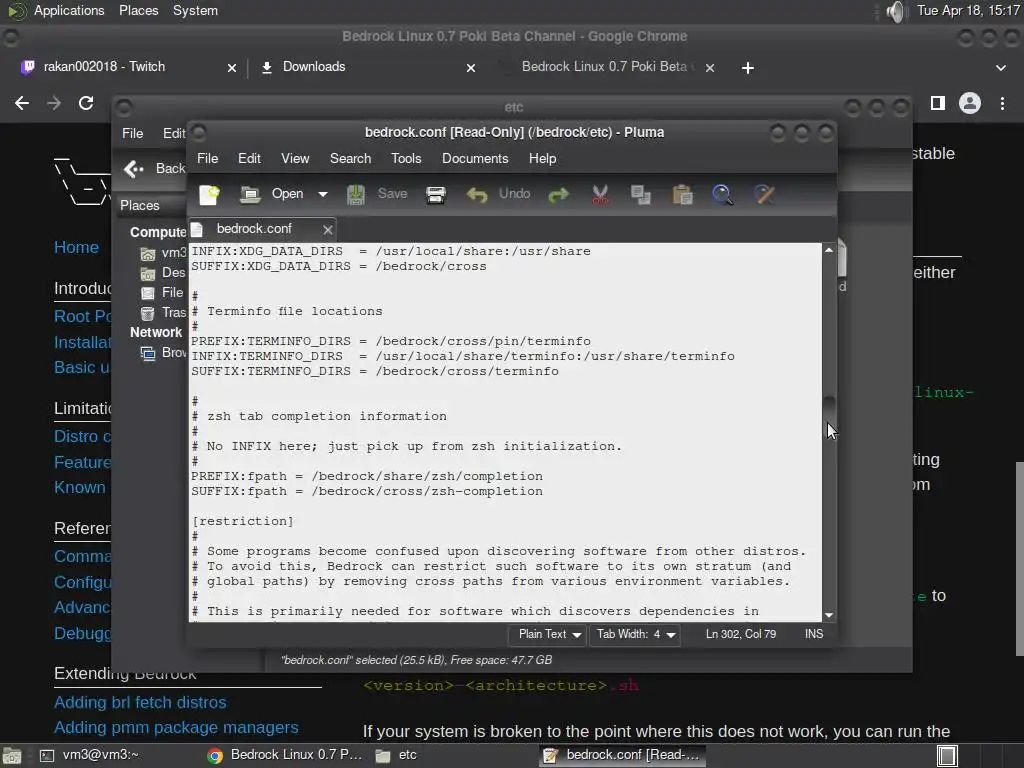Open the Chrome profile avatar

[970, 103]
